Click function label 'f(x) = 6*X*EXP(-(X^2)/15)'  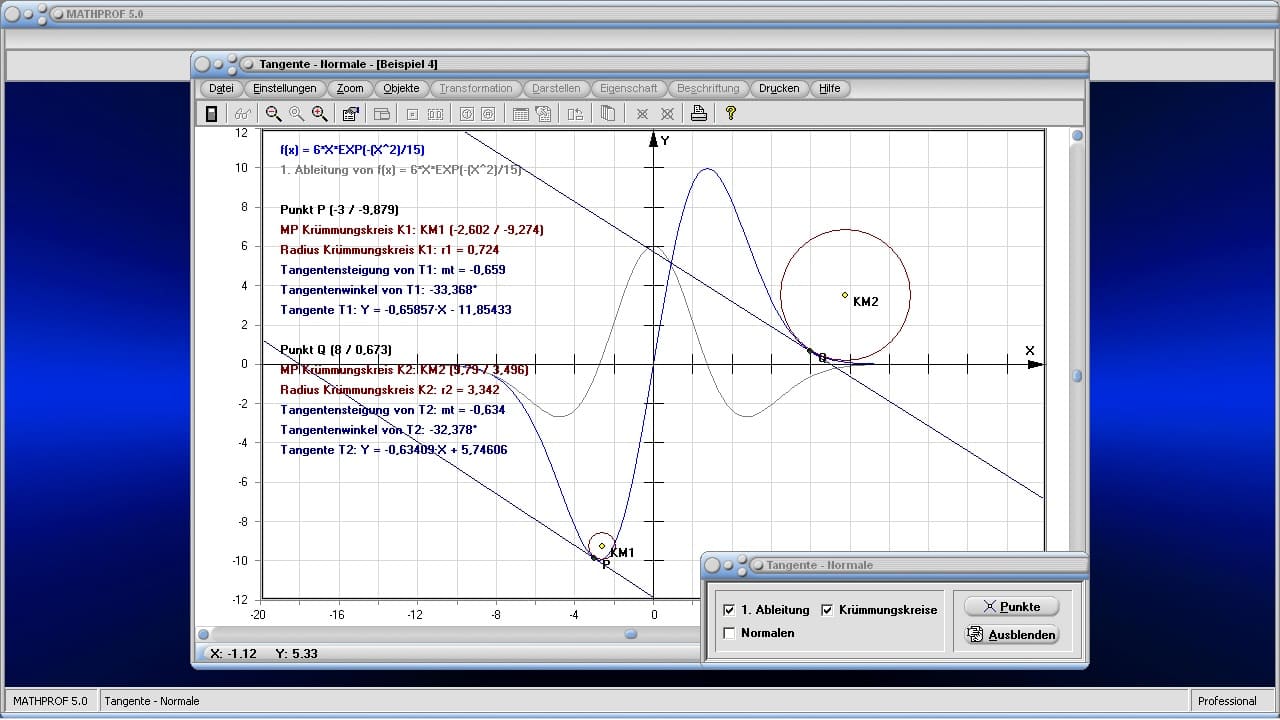[x=352, y=150]
